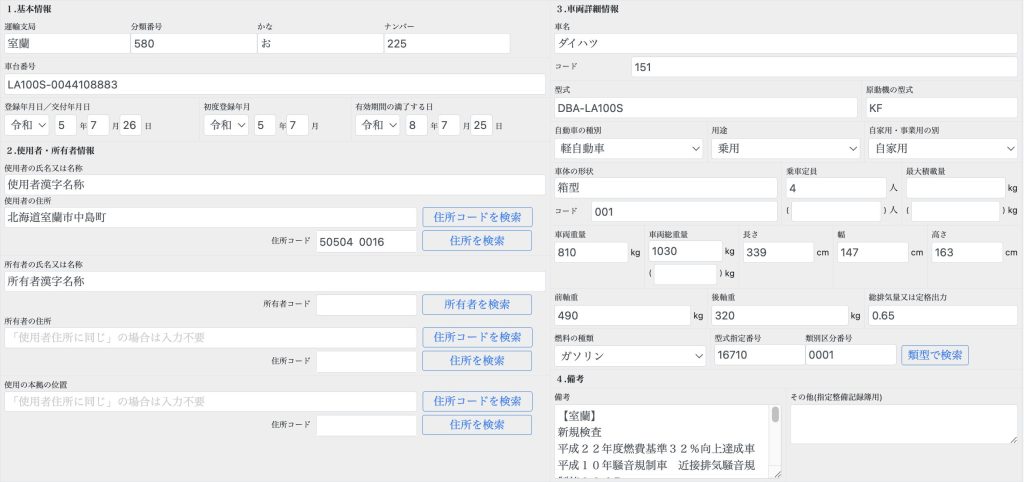Click the registration day field showing 26

click(130, 125)
